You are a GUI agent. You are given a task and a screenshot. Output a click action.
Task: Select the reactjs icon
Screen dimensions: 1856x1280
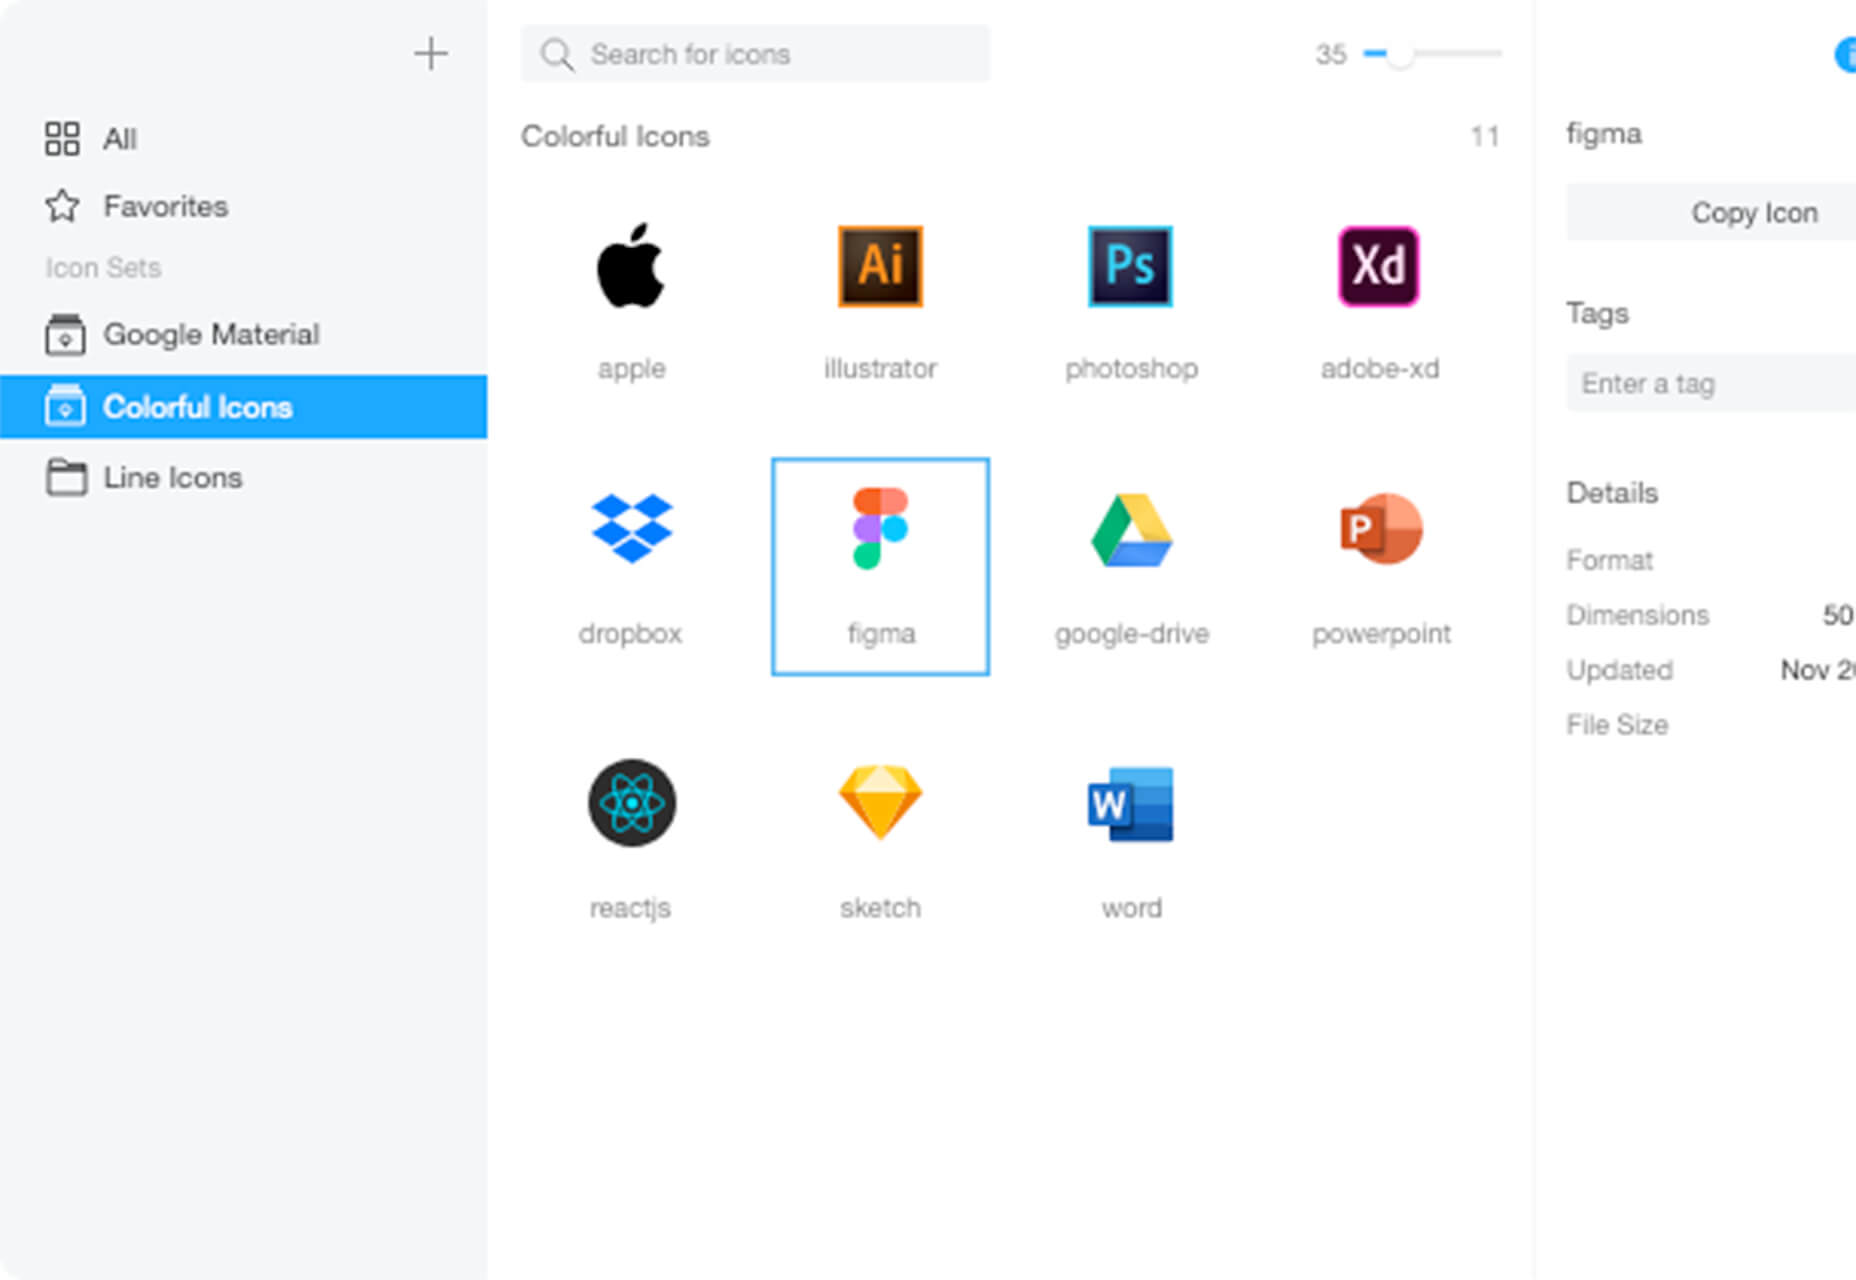click(x=631, y=803)
